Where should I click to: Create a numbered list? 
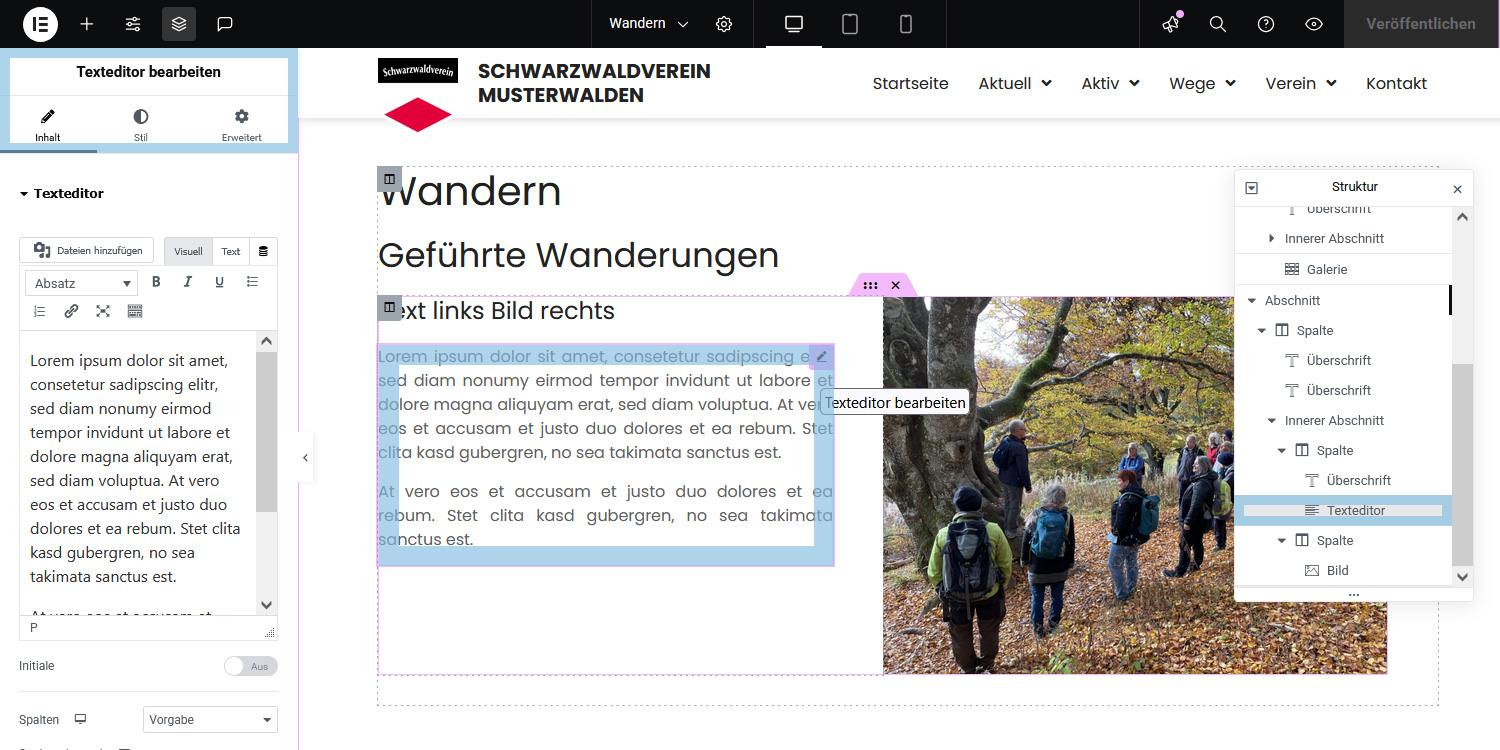pos(39,311)
